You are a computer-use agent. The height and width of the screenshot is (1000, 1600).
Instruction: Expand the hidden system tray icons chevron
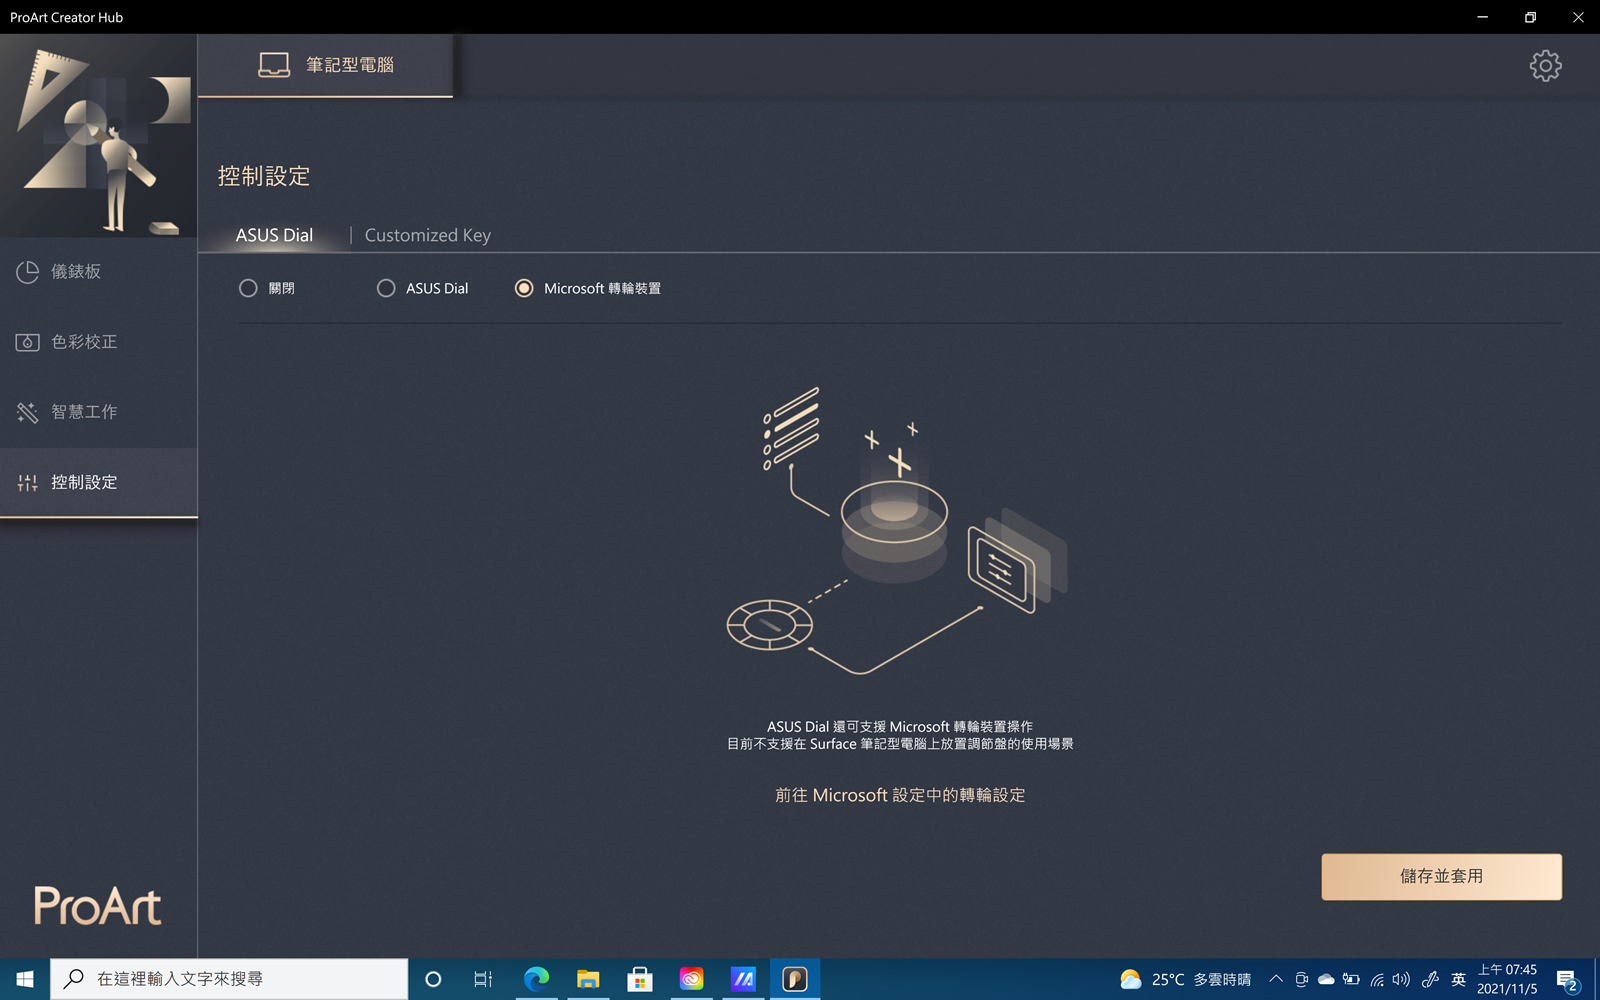1276,979
